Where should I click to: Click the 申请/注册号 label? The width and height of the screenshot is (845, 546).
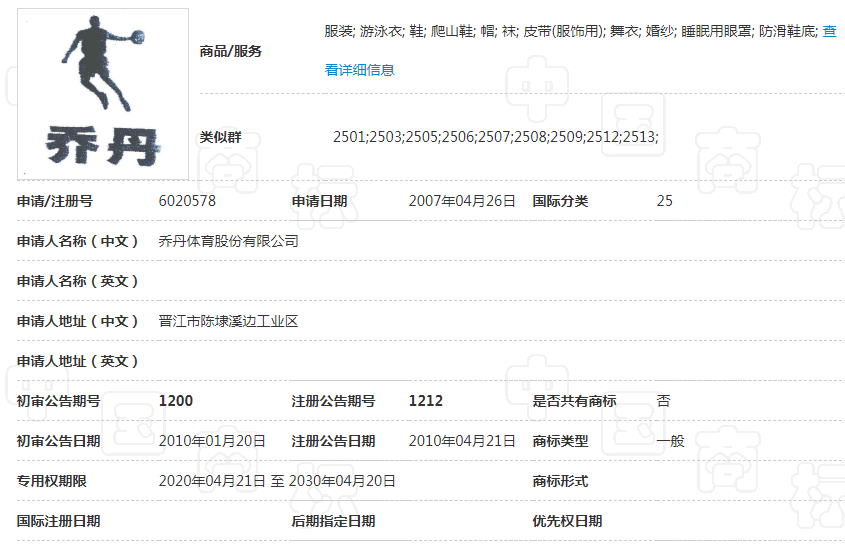[54, 201]
